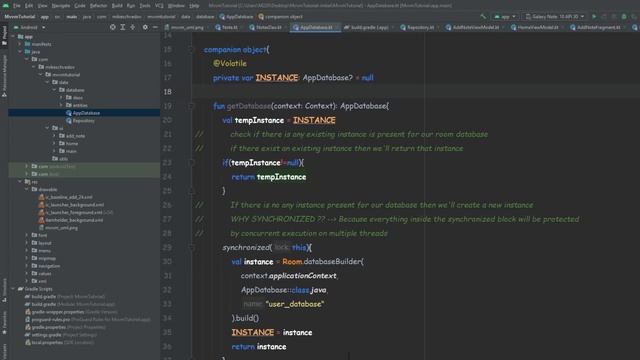Expand the entities package

61,105
